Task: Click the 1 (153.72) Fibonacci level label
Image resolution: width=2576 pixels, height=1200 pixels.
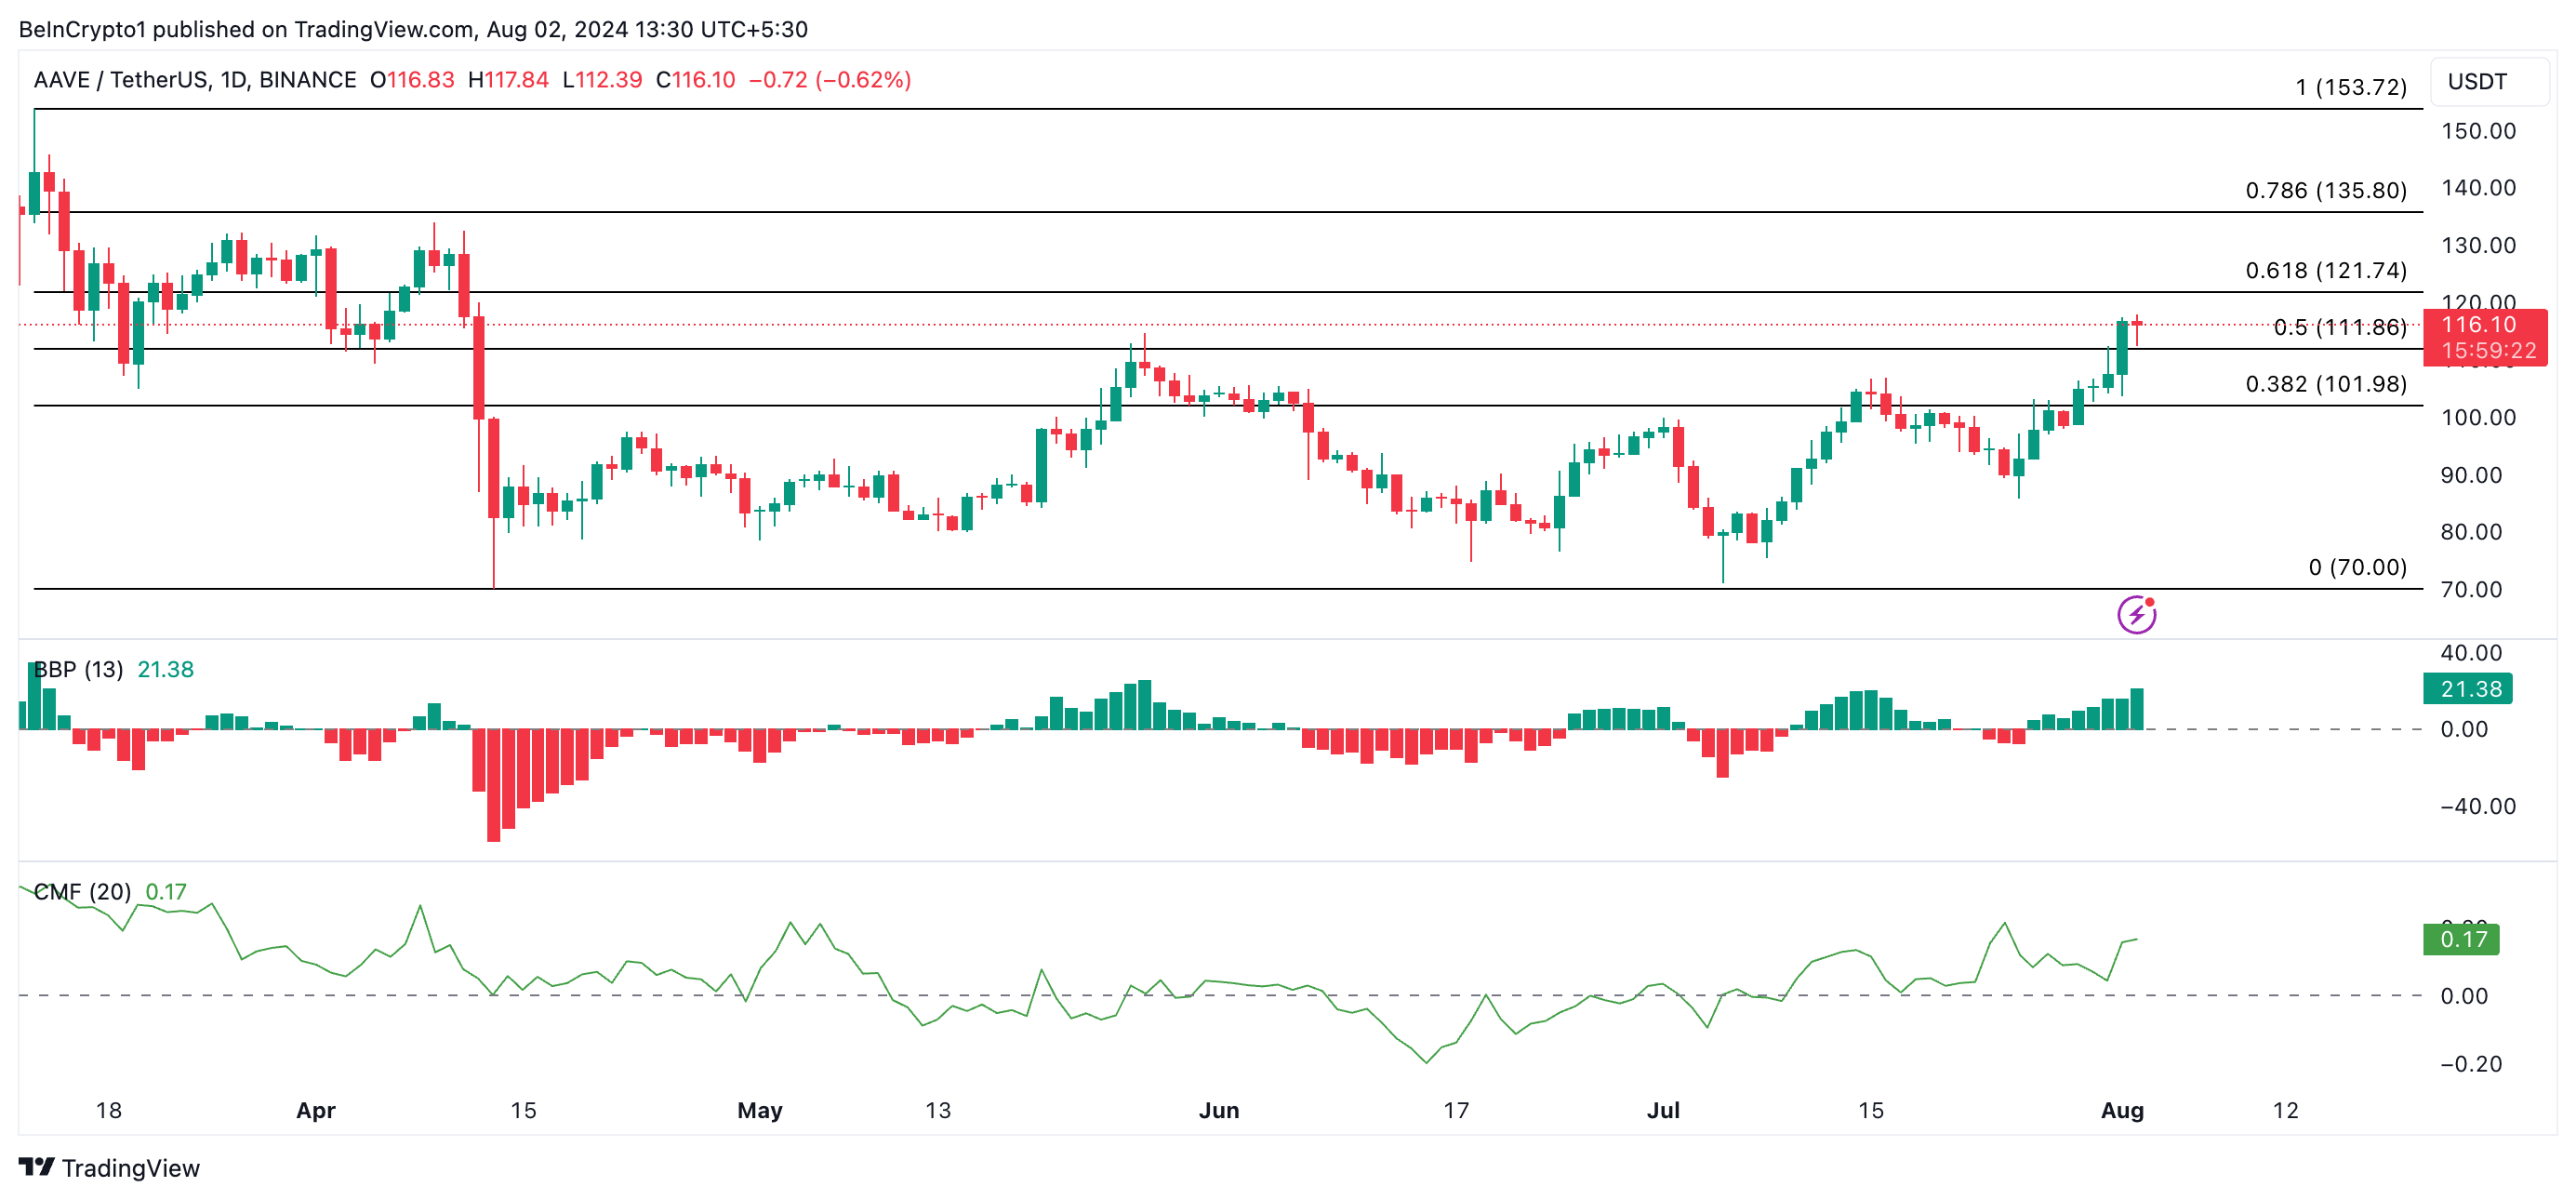Action: (x=2350, y=87)
